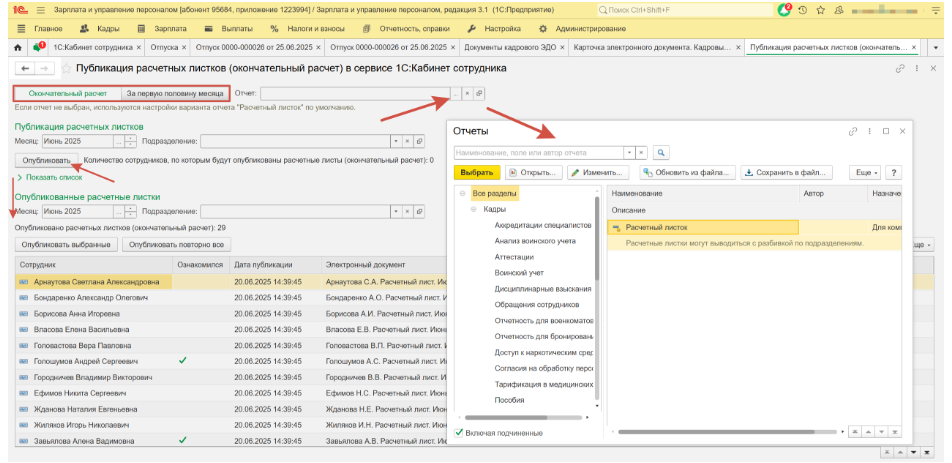952x463 pixels.
Task: Open Отчетность, справки menu
Action: (406, 29)
